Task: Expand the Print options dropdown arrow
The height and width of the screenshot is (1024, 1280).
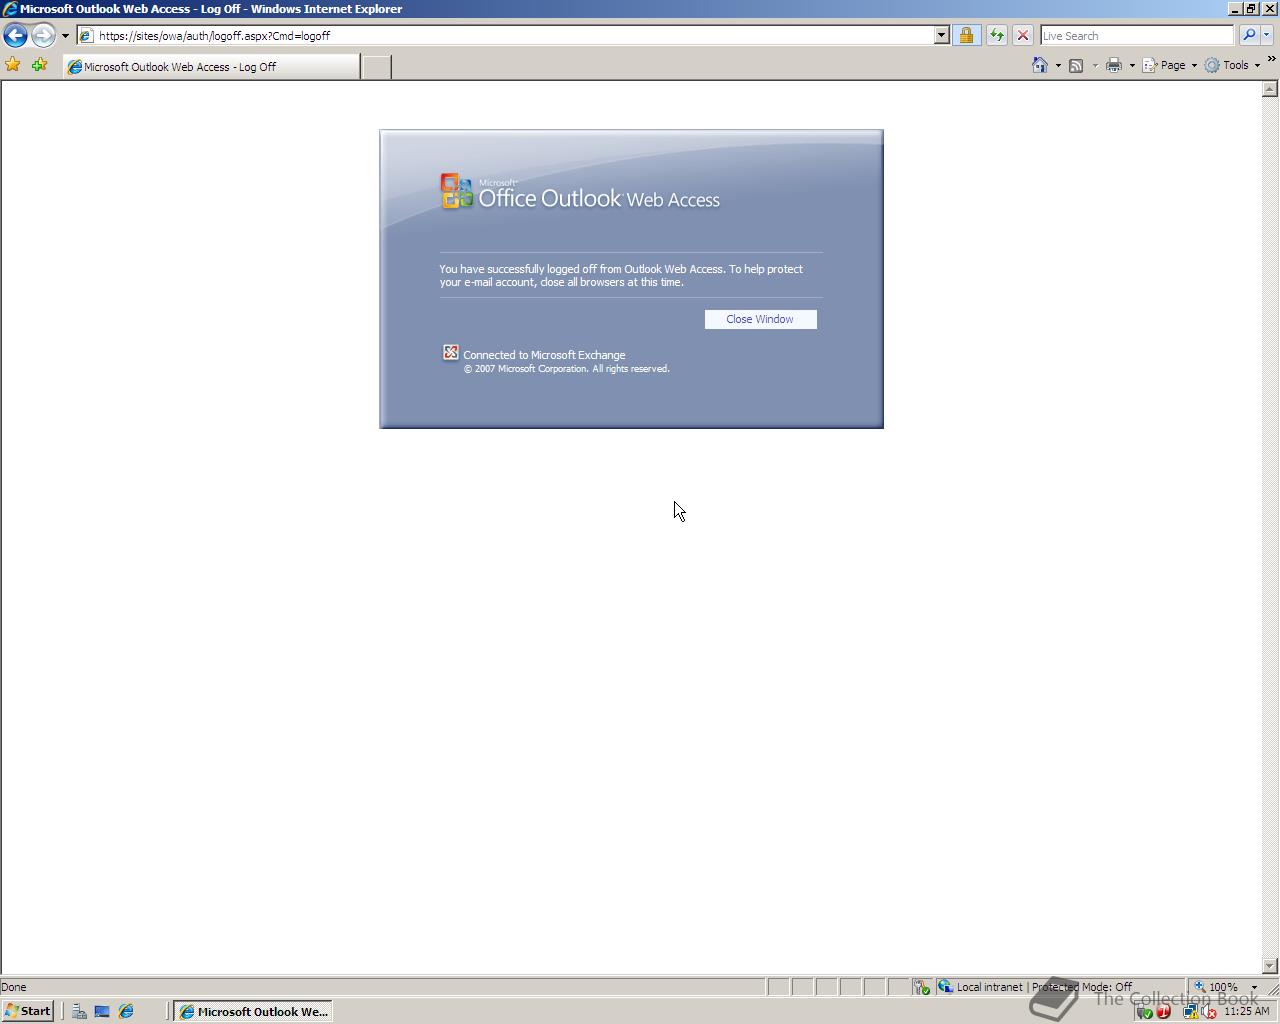Action: click(1132, 66)
